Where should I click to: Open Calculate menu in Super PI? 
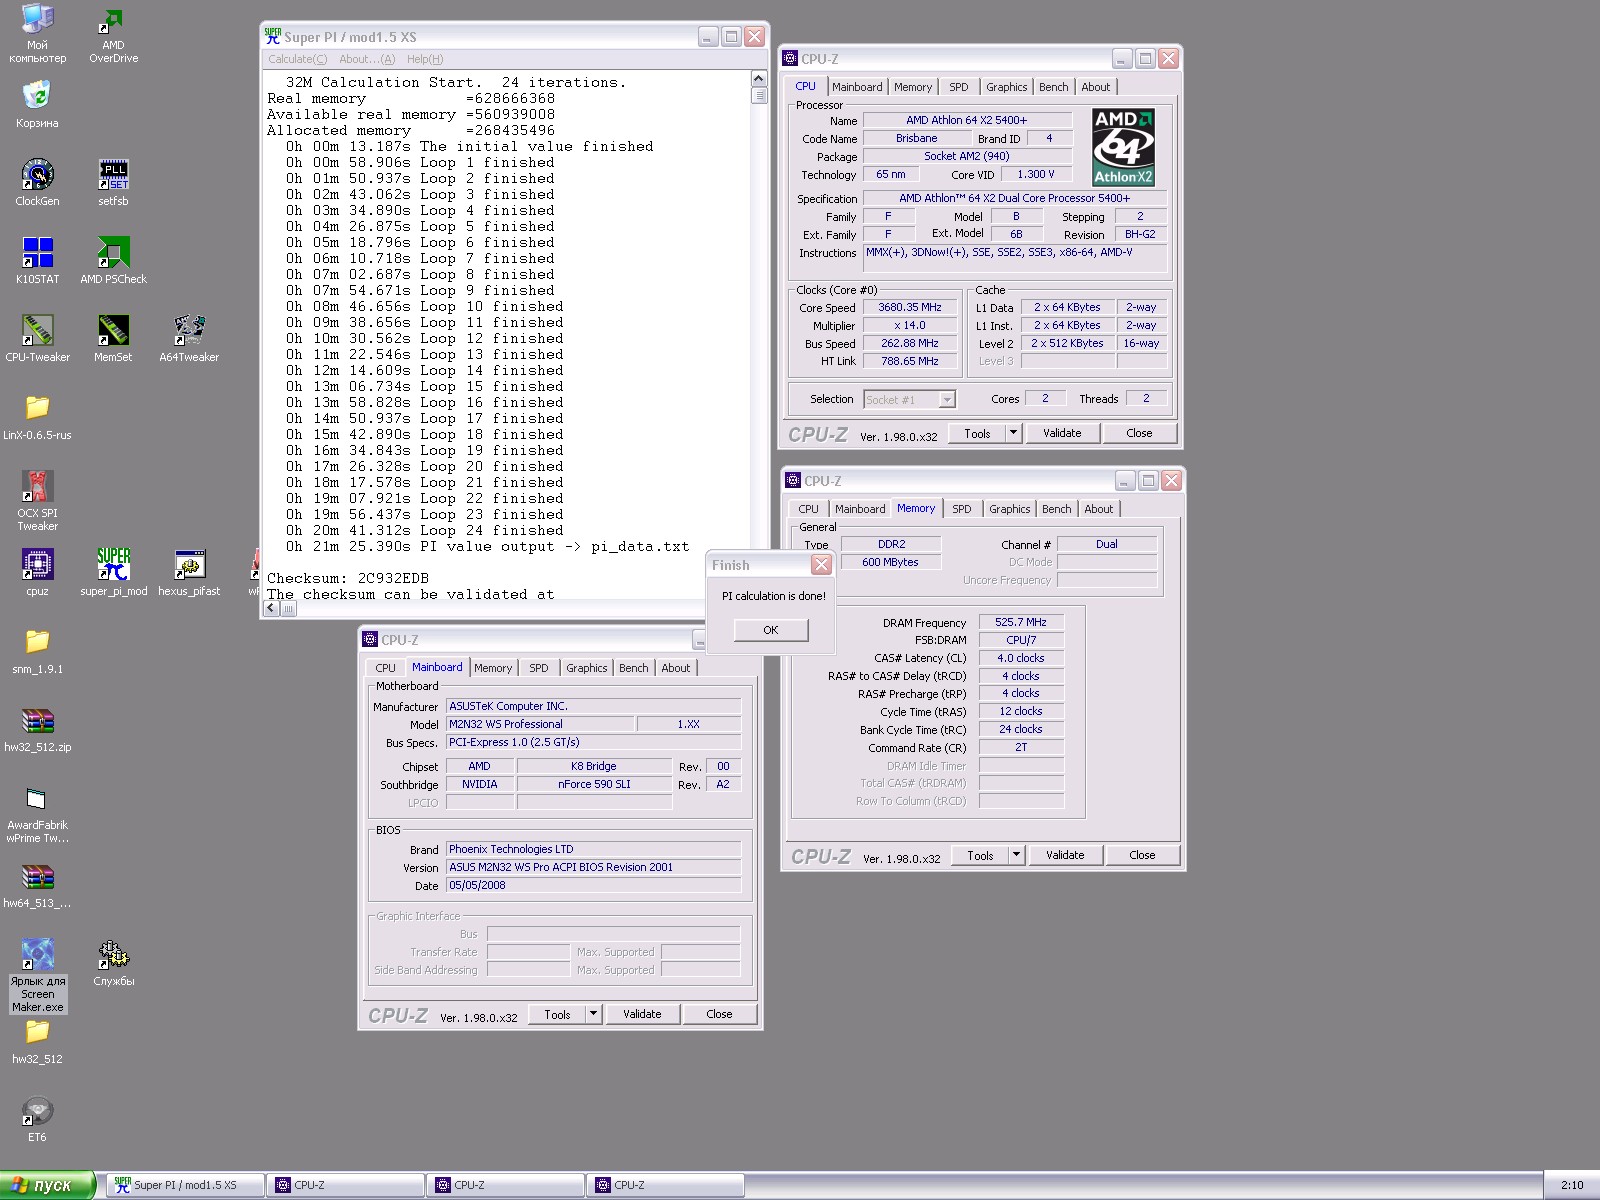pos(297,59)
